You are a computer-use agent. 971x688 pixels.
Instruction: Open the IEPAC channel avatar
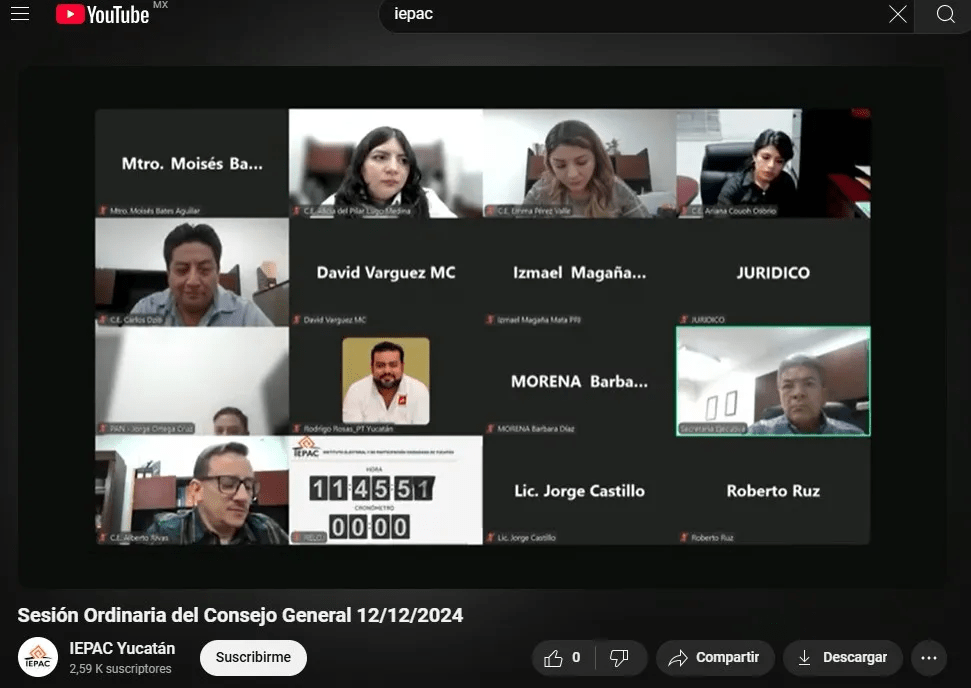pyautogui.click(x=38, y=657)
